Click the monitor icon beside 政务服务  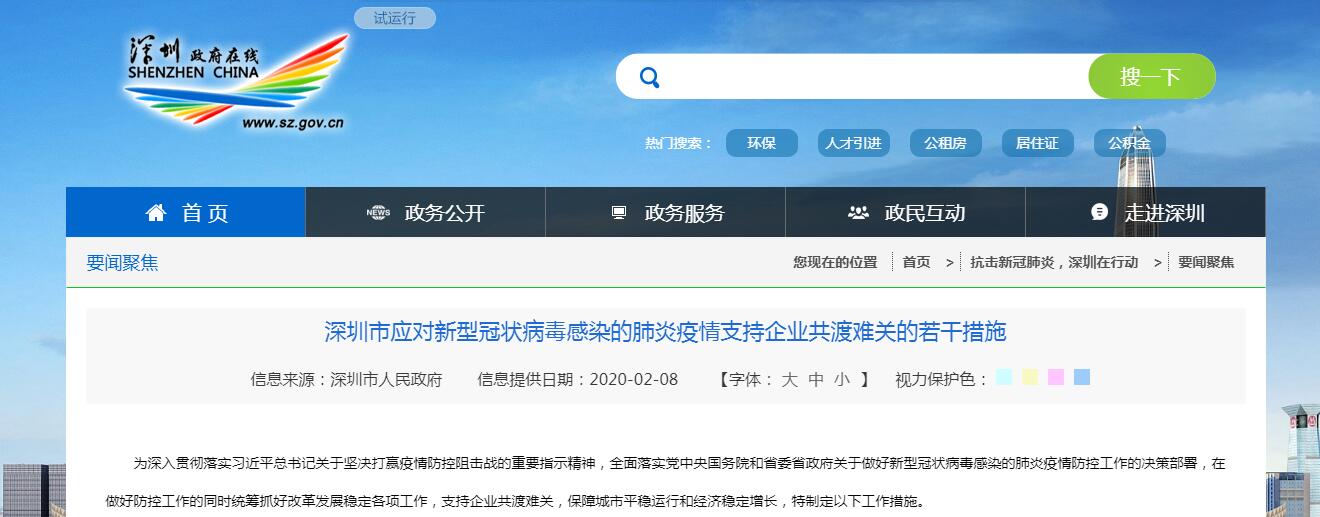(619, 212)
